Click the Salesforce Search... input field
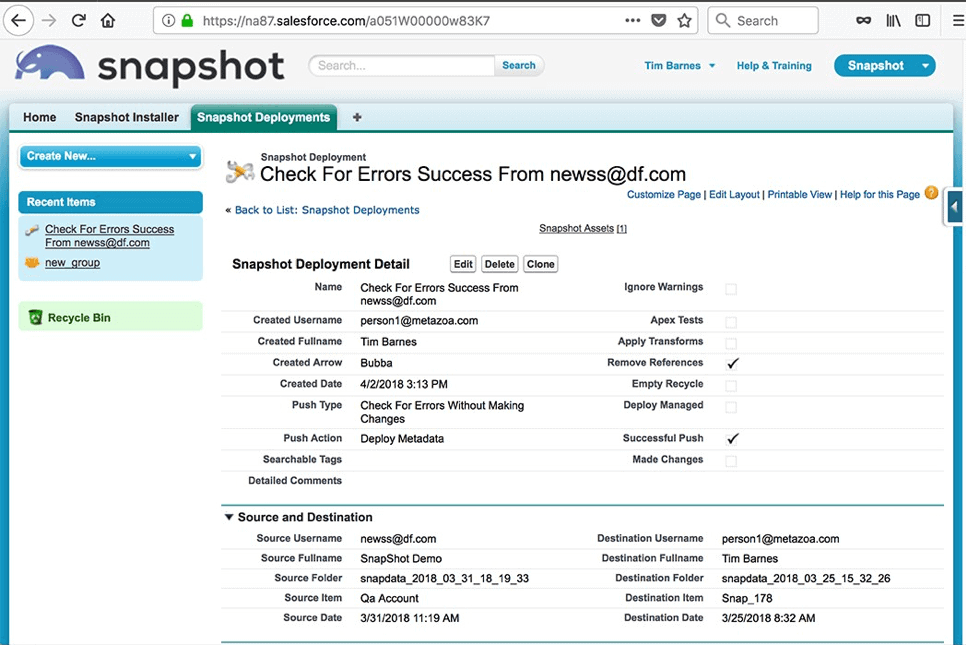The image size is (966, 645). coord(402,65)
